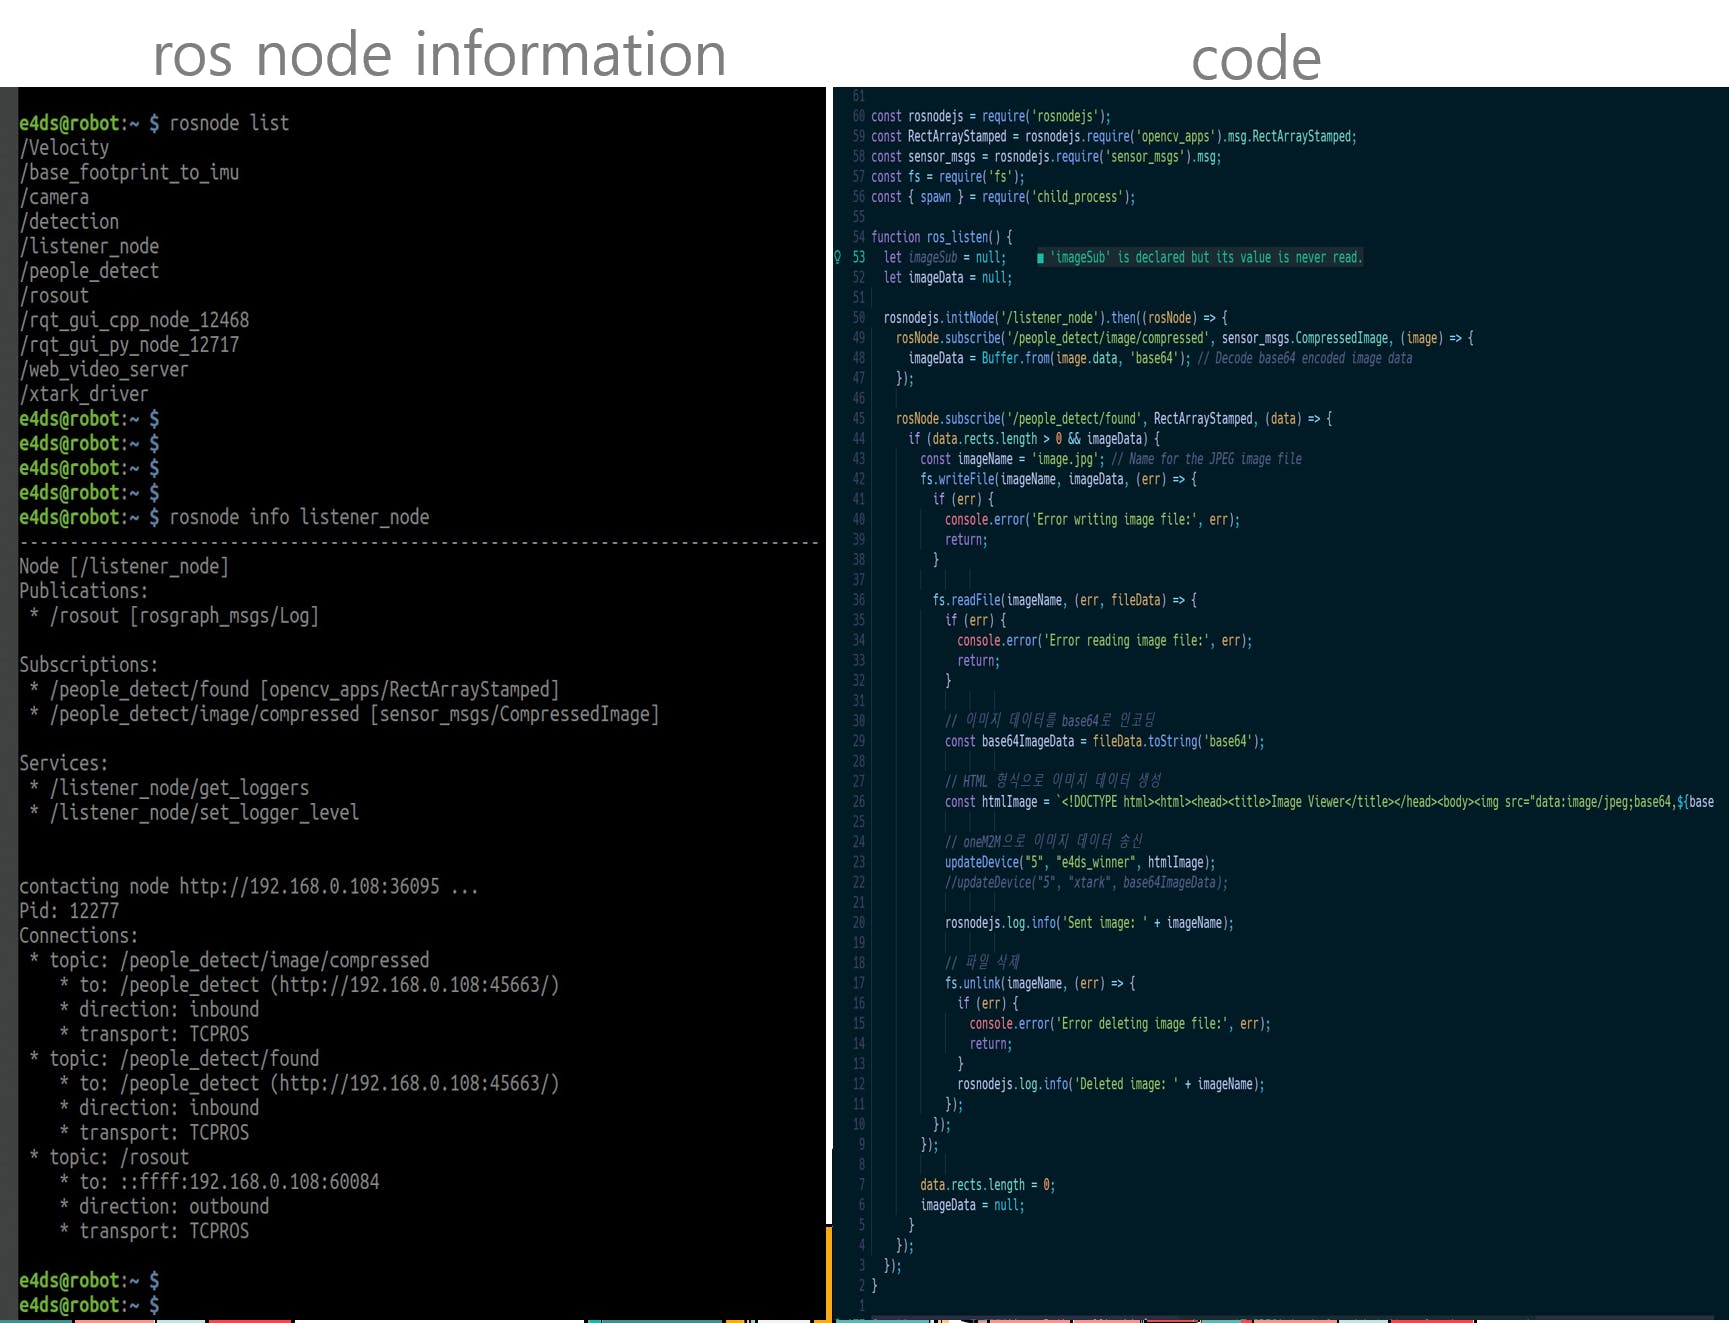1729x1323 pixels.
Task: Click the 'to: ::ffff:192.168.0.108:60084' line
Action: [x=229, y=1182]
